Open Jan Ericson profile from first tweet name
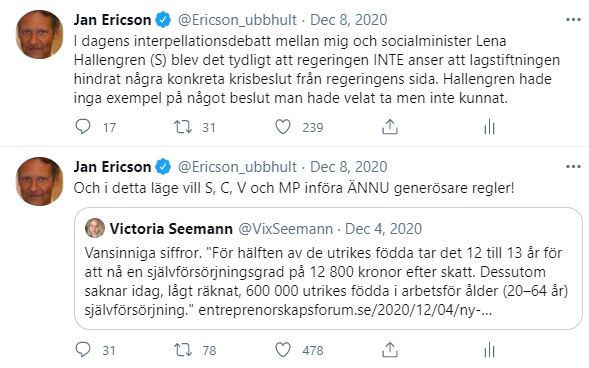589x368 pixels. coord(112,20)
